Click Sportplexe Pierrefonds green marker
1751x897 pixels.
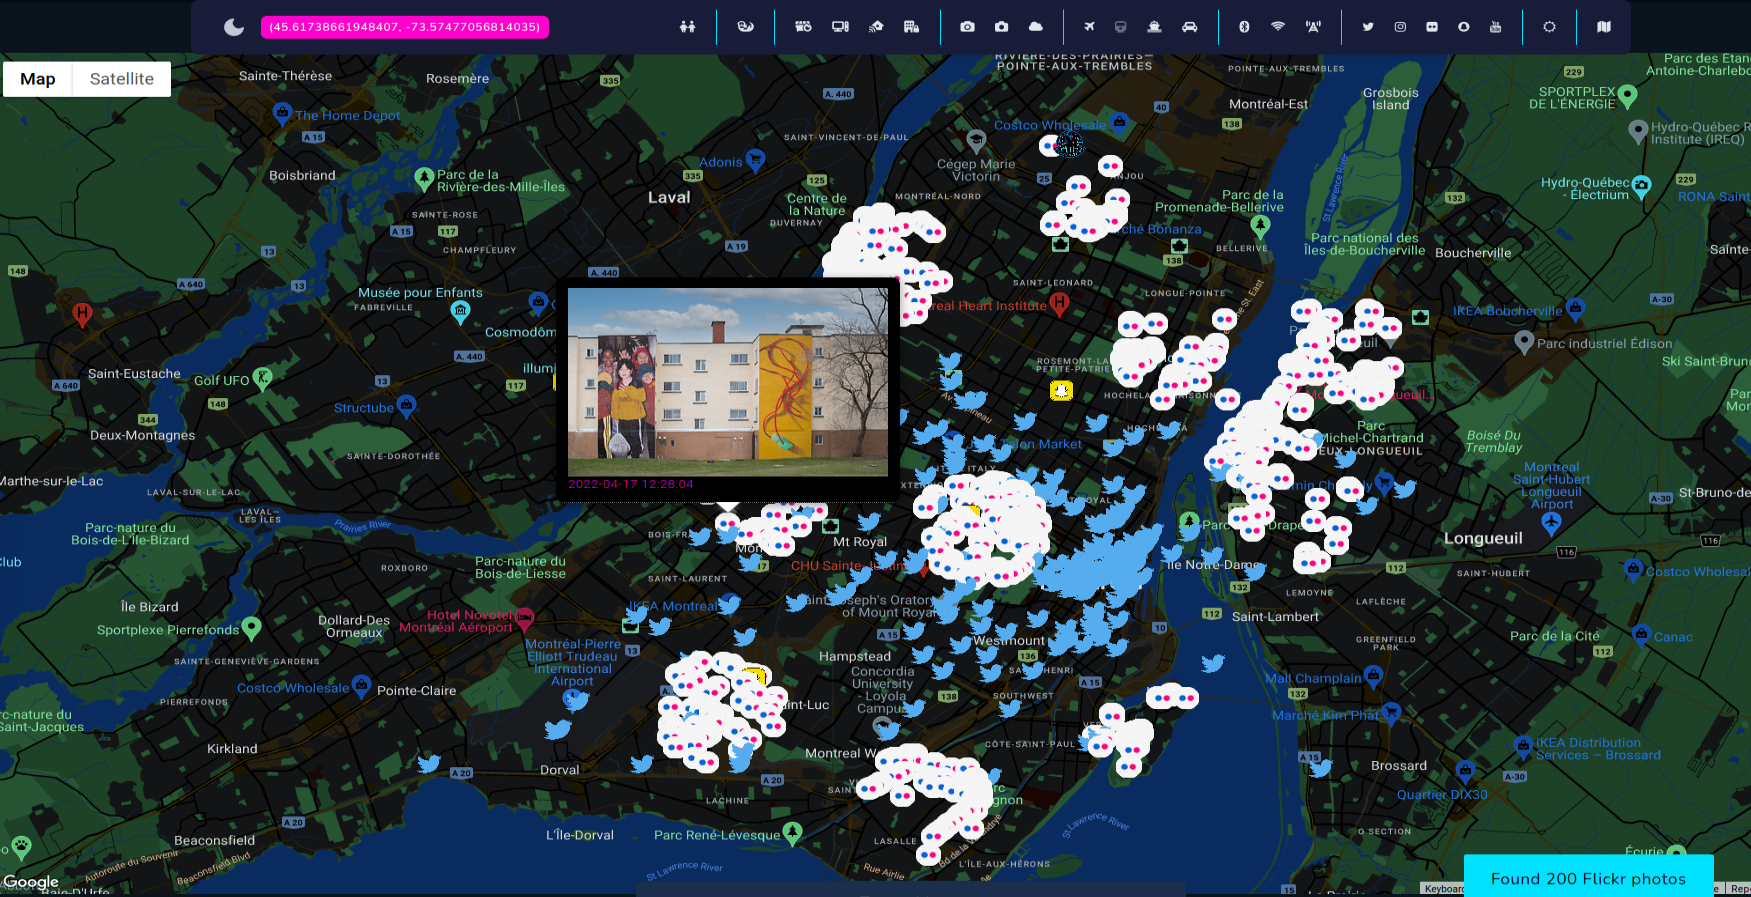tap(251, 627)
